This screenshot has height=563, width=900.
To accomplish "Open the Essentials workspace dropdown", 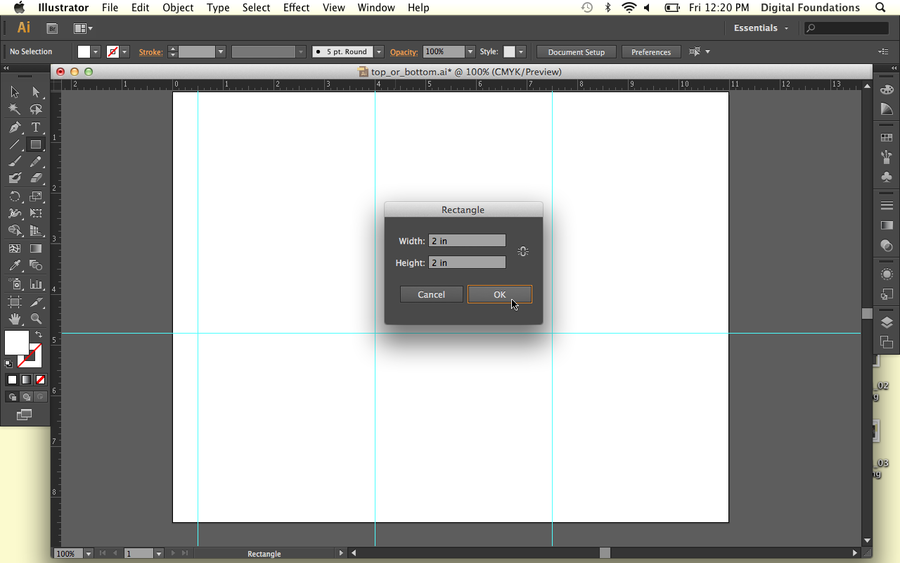I will tap(761, 28).
